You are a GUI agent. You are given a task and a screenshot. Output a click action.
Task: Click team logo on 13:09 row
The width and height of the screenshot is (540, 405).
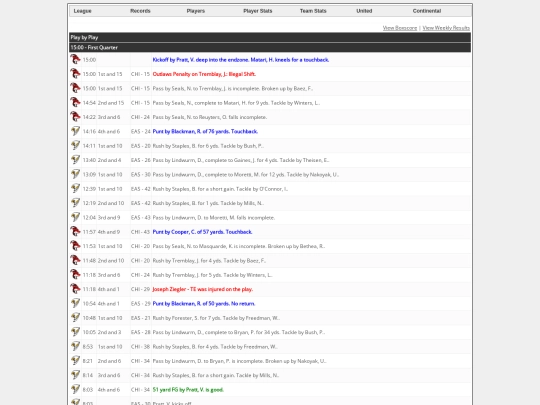75,174
